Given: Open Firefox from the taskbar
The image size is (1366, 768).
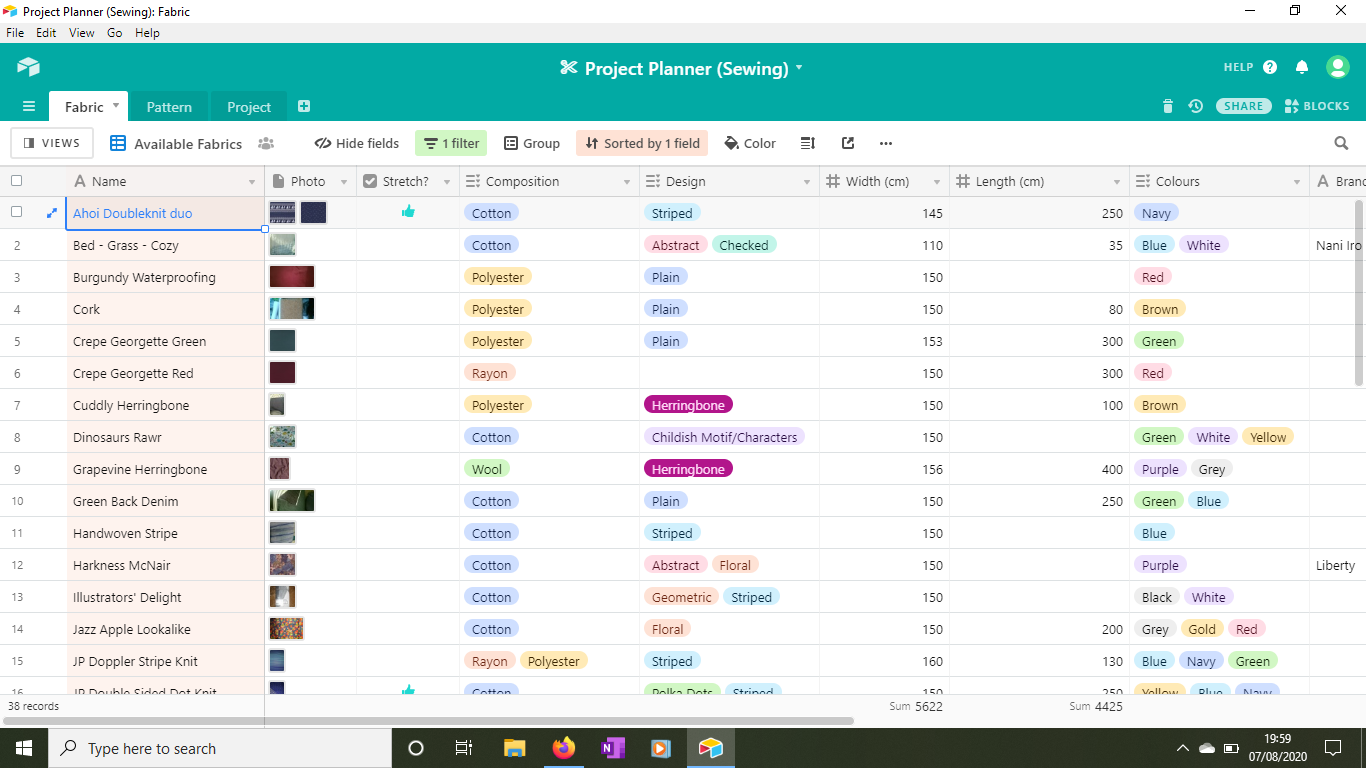Looking at the screenshot, I should point(564,748).
